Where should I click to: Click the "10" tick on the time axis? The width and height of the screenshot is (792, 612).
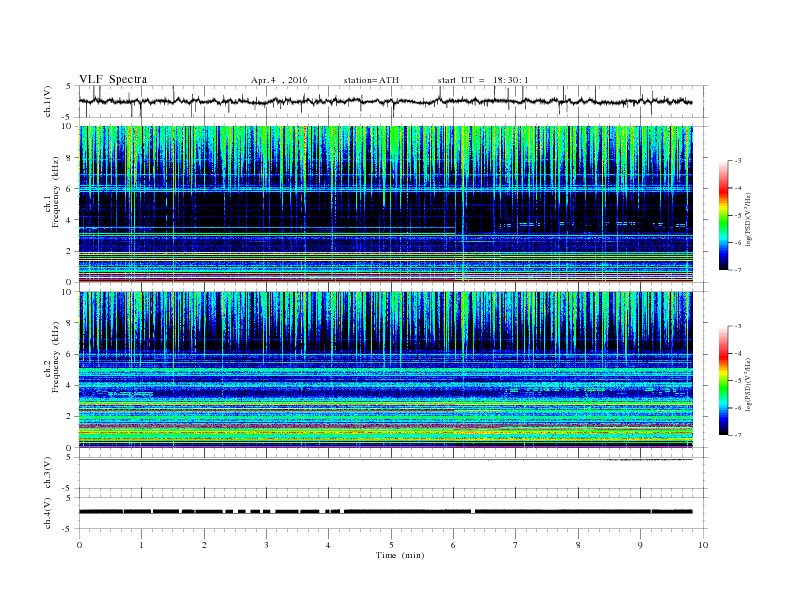click(703, 545)
